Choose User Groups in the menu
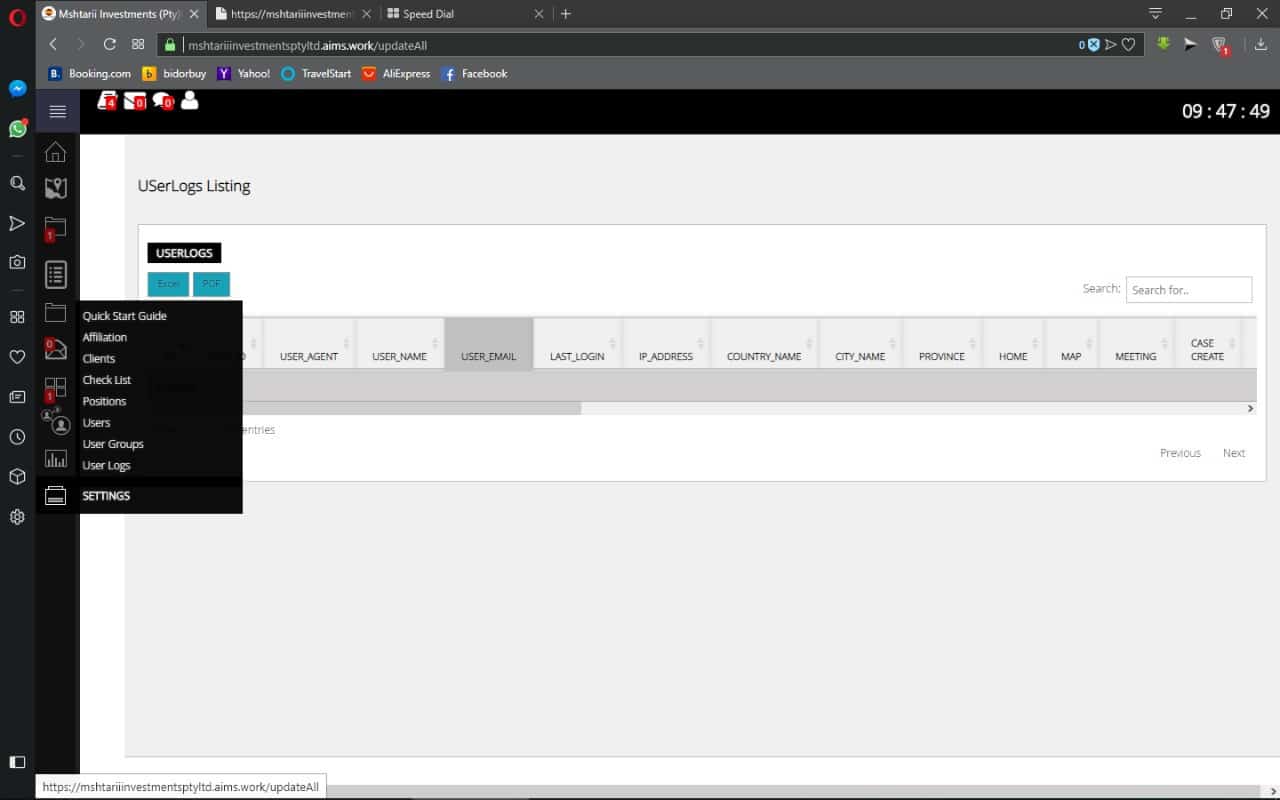 pyautogui.click(x=113, y=444)
